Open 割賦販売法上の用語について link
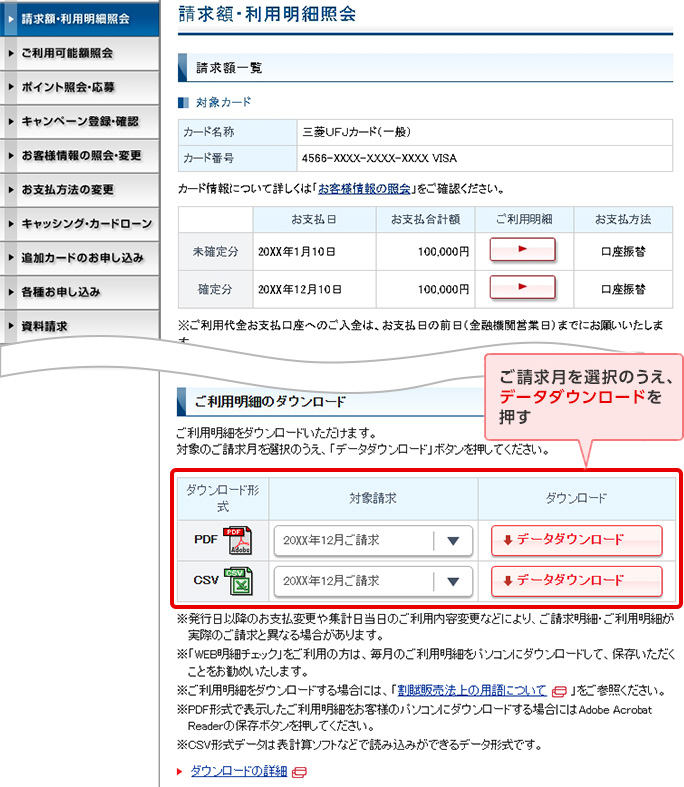 [x=471, y=690]
